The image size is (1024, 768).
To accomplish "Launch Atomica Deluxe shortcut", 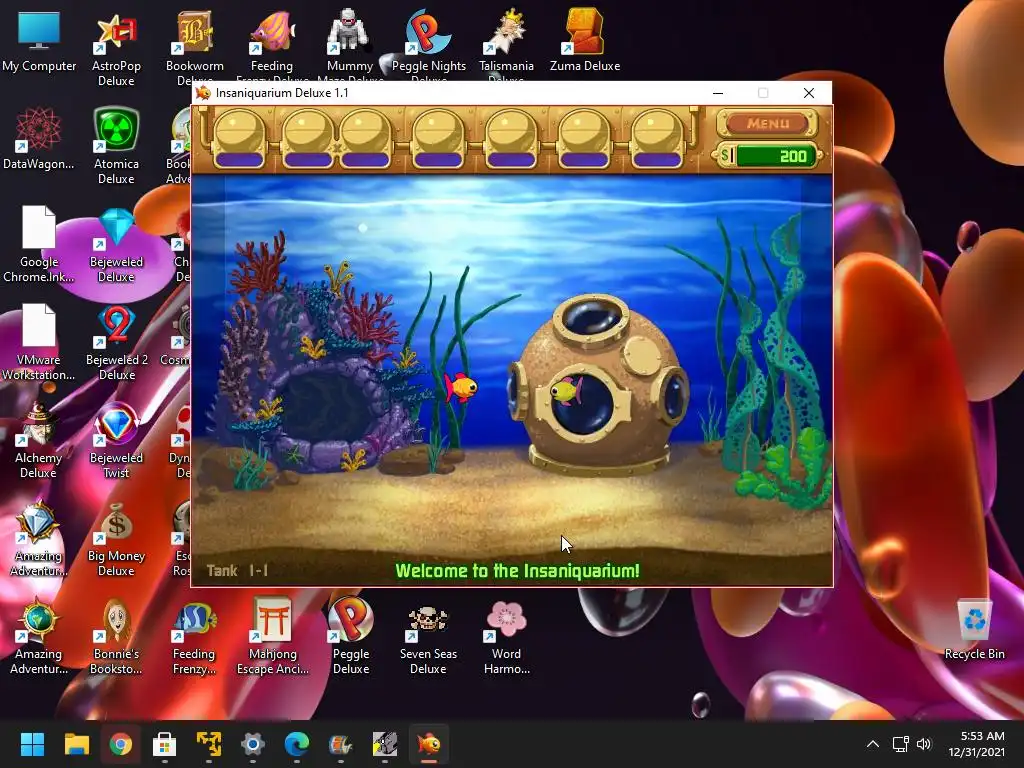I will (116, 147).
